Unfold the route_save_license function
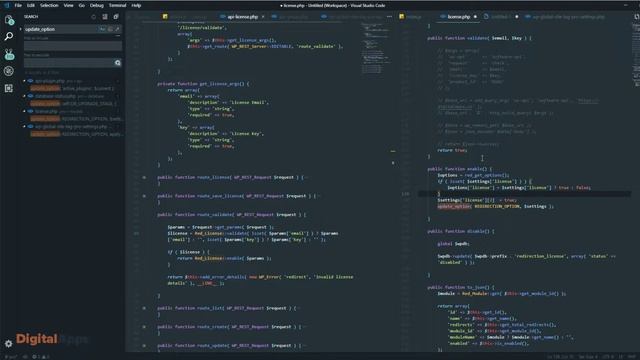 [144, 196]
